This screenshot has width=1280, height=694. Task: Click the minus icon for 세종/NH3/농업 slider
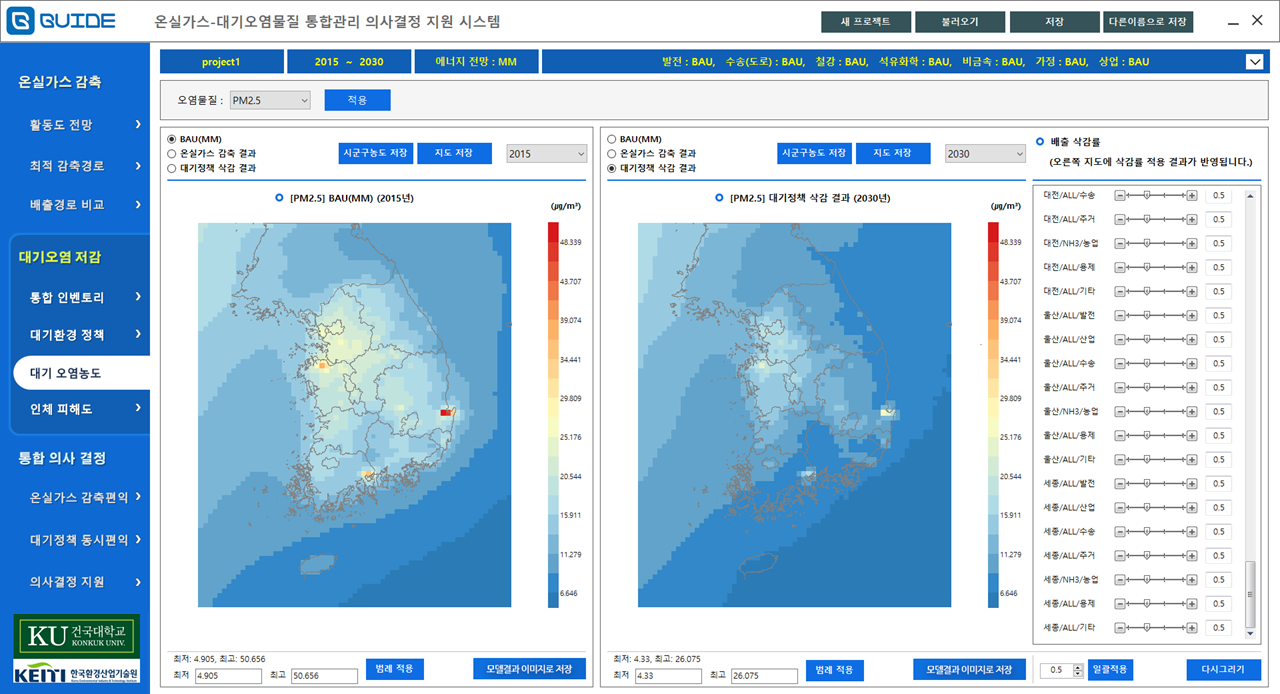tap(1120, 580)
